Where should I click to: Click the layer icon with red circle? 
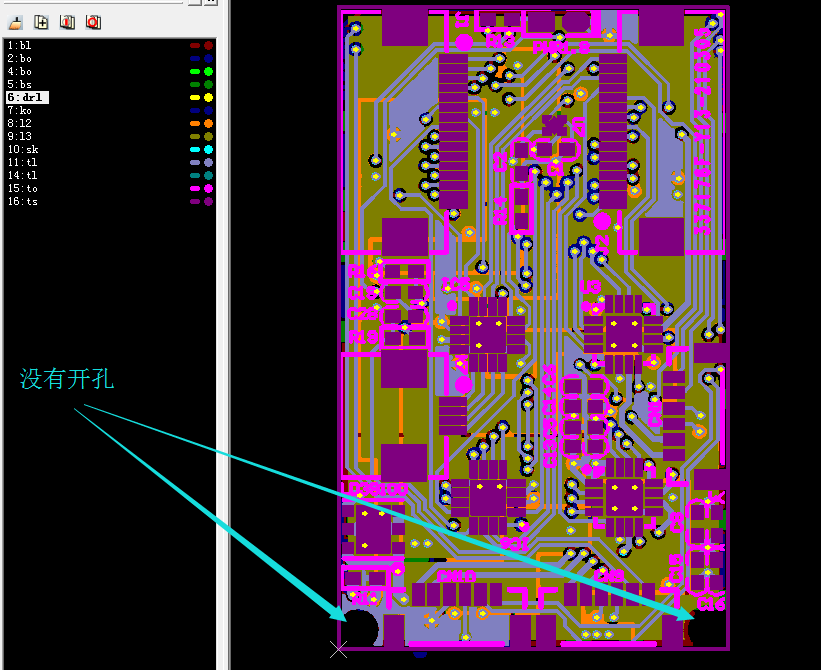(93, 21)
